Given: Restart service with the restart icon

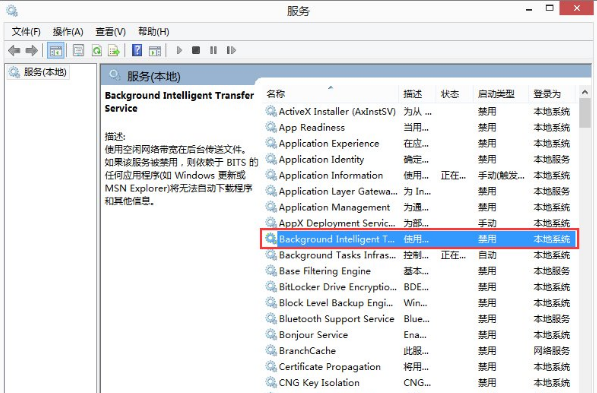Looking at the screenshot, I should point(231,50).
